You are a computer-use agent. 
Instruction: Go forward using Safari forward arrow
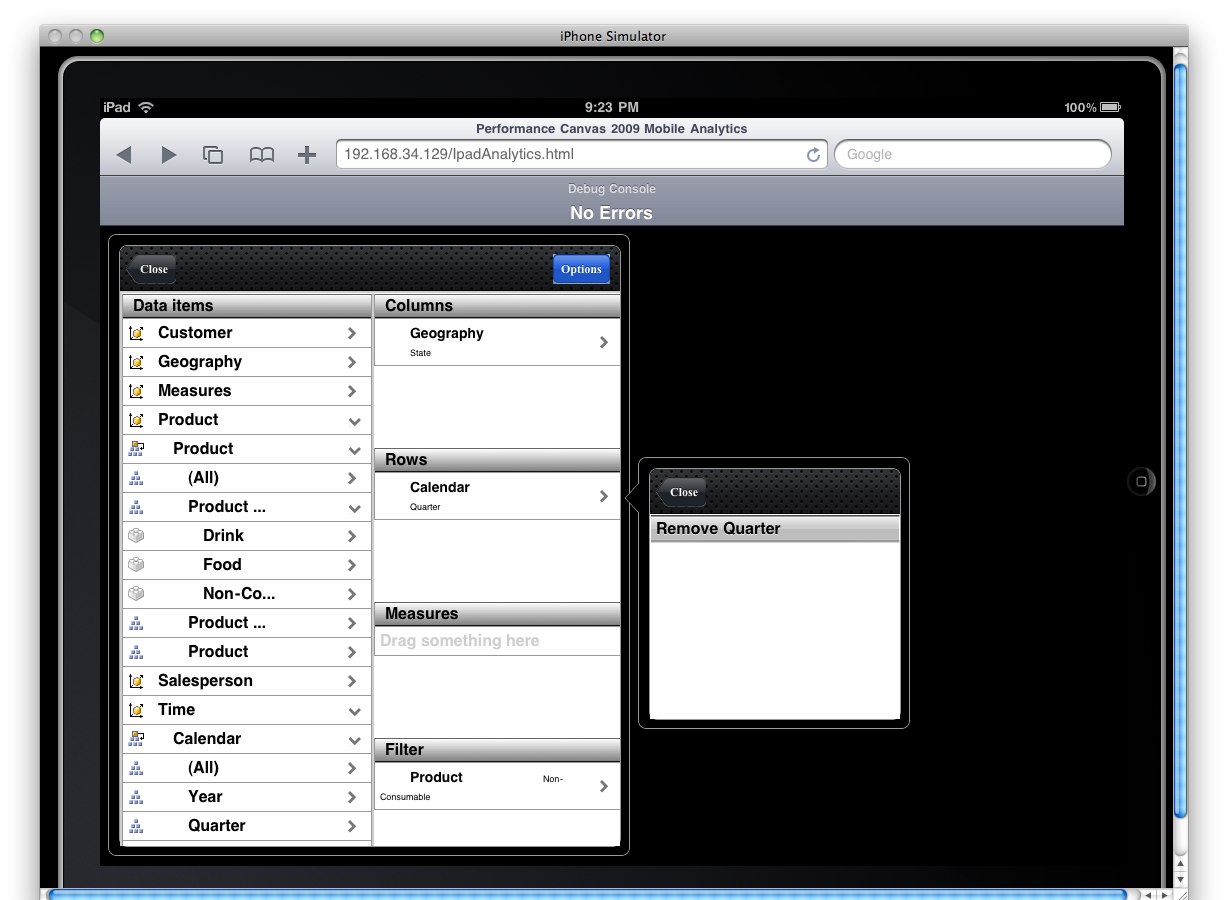click(169, 155)
